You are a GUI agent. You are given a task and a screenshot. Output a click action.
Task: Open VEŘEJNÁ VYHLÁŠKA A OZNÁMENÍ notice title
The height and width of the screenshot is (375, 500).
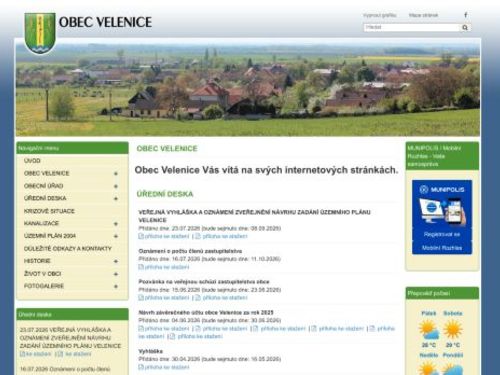click(254, 216)
